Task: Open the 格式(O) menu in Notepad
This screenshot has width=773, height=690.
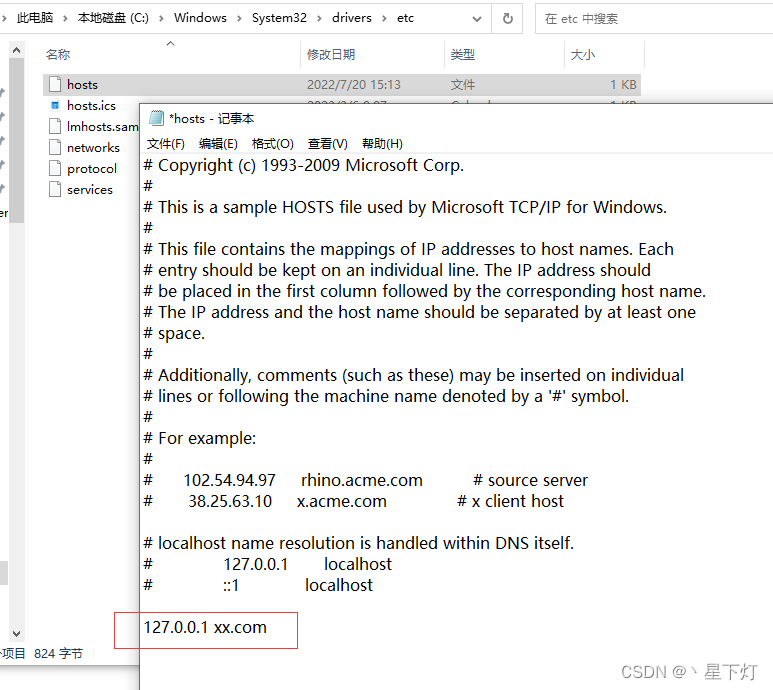Action: (273, 144)
